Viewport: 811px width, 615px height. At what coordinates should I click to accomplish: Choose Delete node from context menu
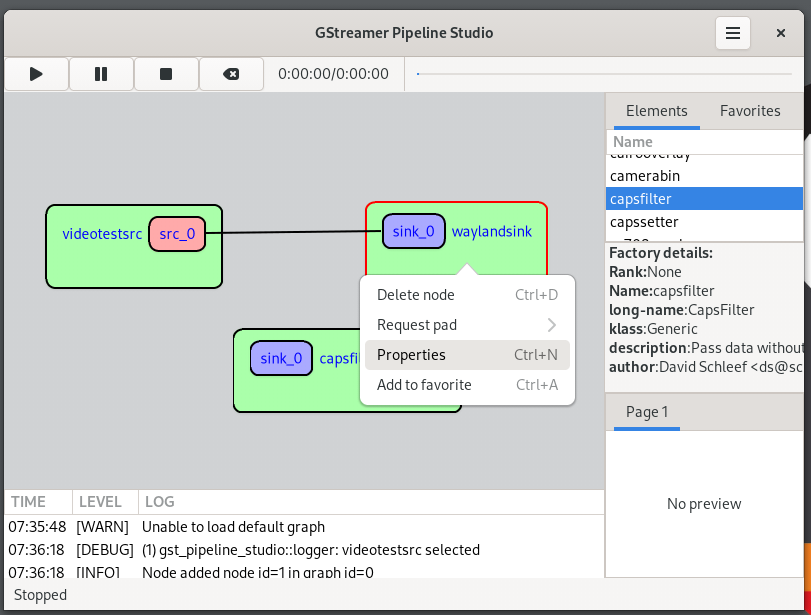tap(467, 295)
